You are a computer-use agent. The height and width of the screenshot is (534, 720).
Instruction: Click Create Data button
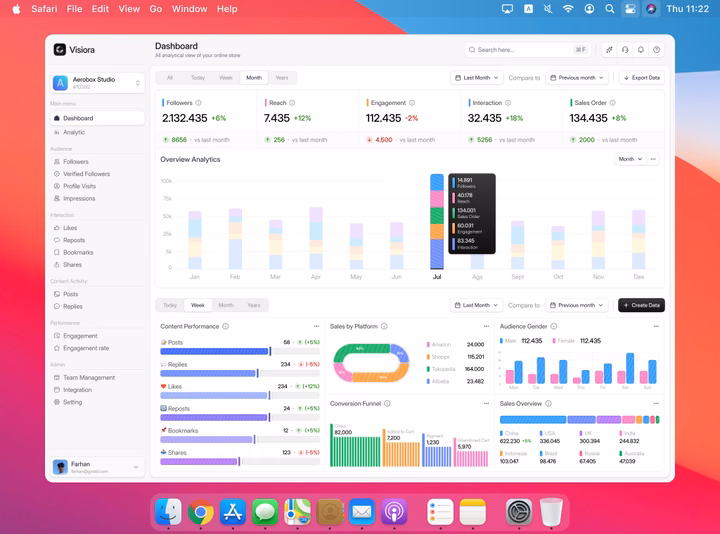click(x=641, y=305)
